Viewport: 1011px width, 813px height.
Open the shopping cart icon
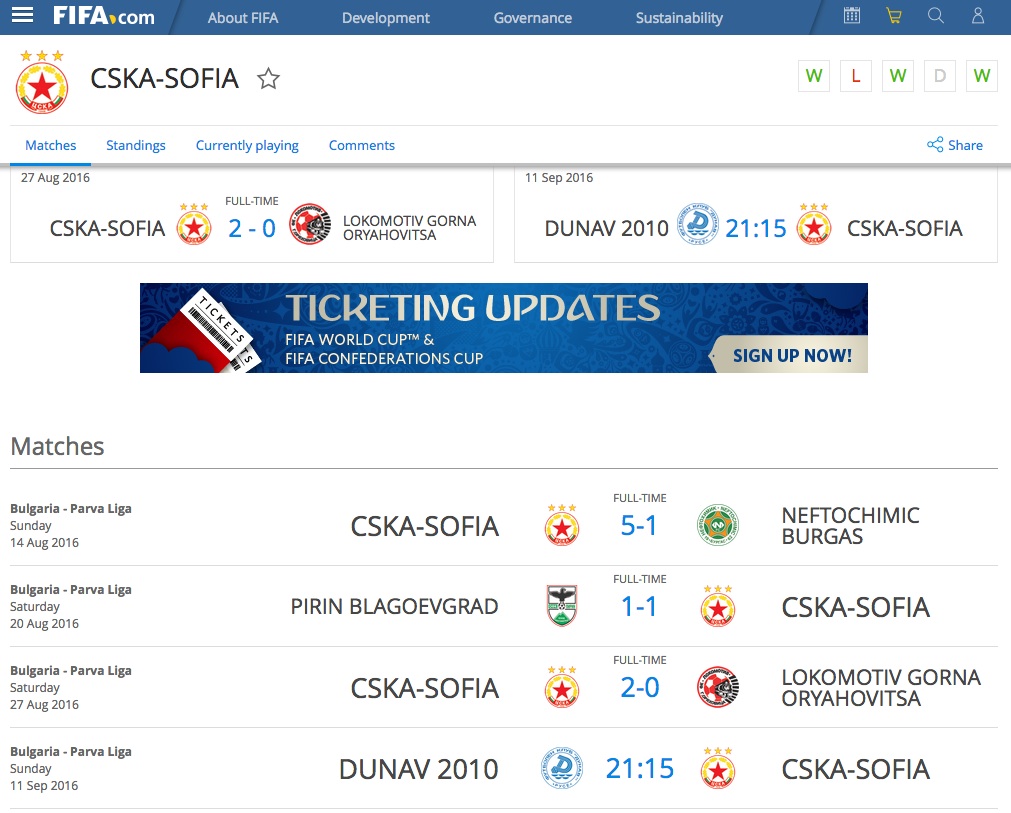tap(894, 15)
